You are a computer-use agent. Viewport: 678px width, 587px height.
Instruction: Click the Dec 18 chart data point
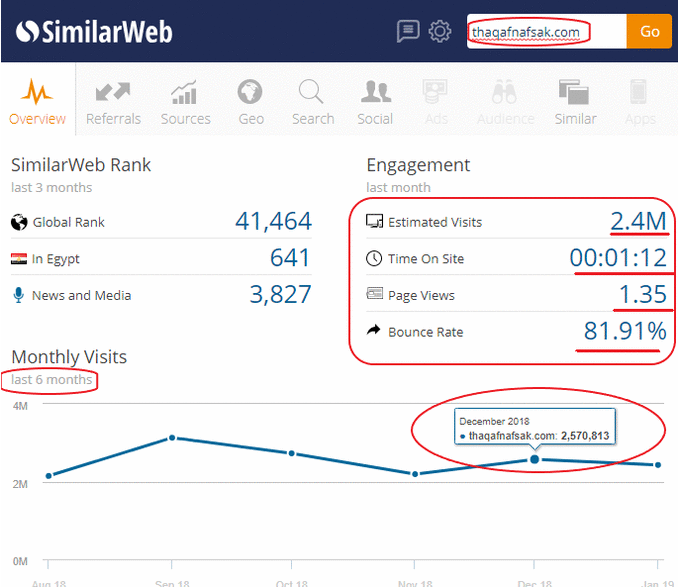[534, 459]
